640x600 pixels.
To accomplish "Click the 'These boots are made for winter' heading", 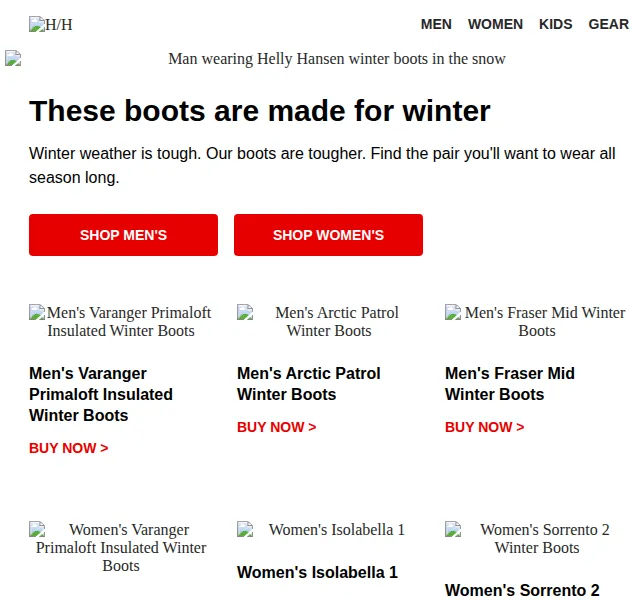I will (260, 111).
